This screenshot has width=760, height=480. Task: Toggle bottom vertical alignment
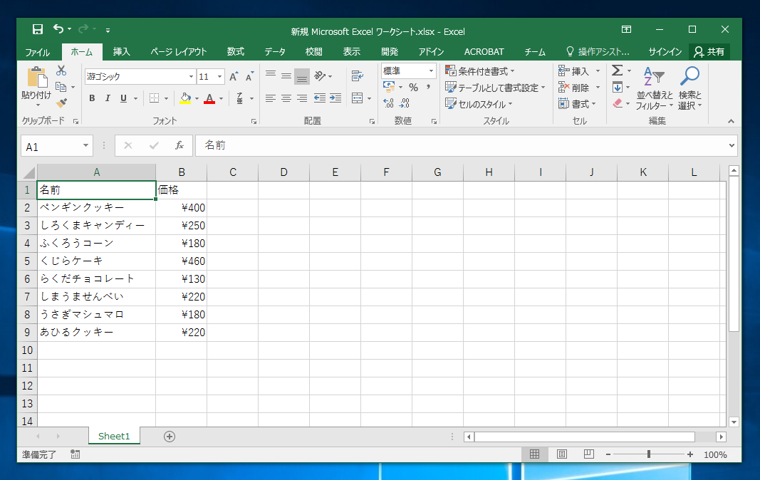[x=301, y=76]
